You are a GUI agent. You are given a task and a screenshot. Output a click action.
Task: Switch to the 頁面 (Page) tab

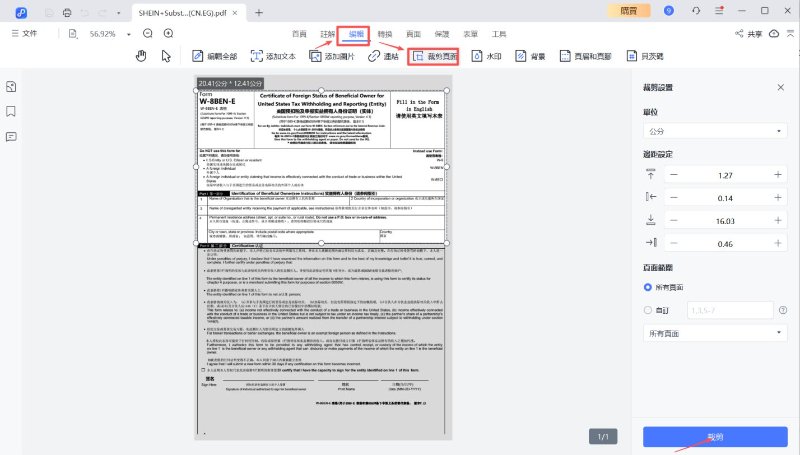[x=413, y=34]
